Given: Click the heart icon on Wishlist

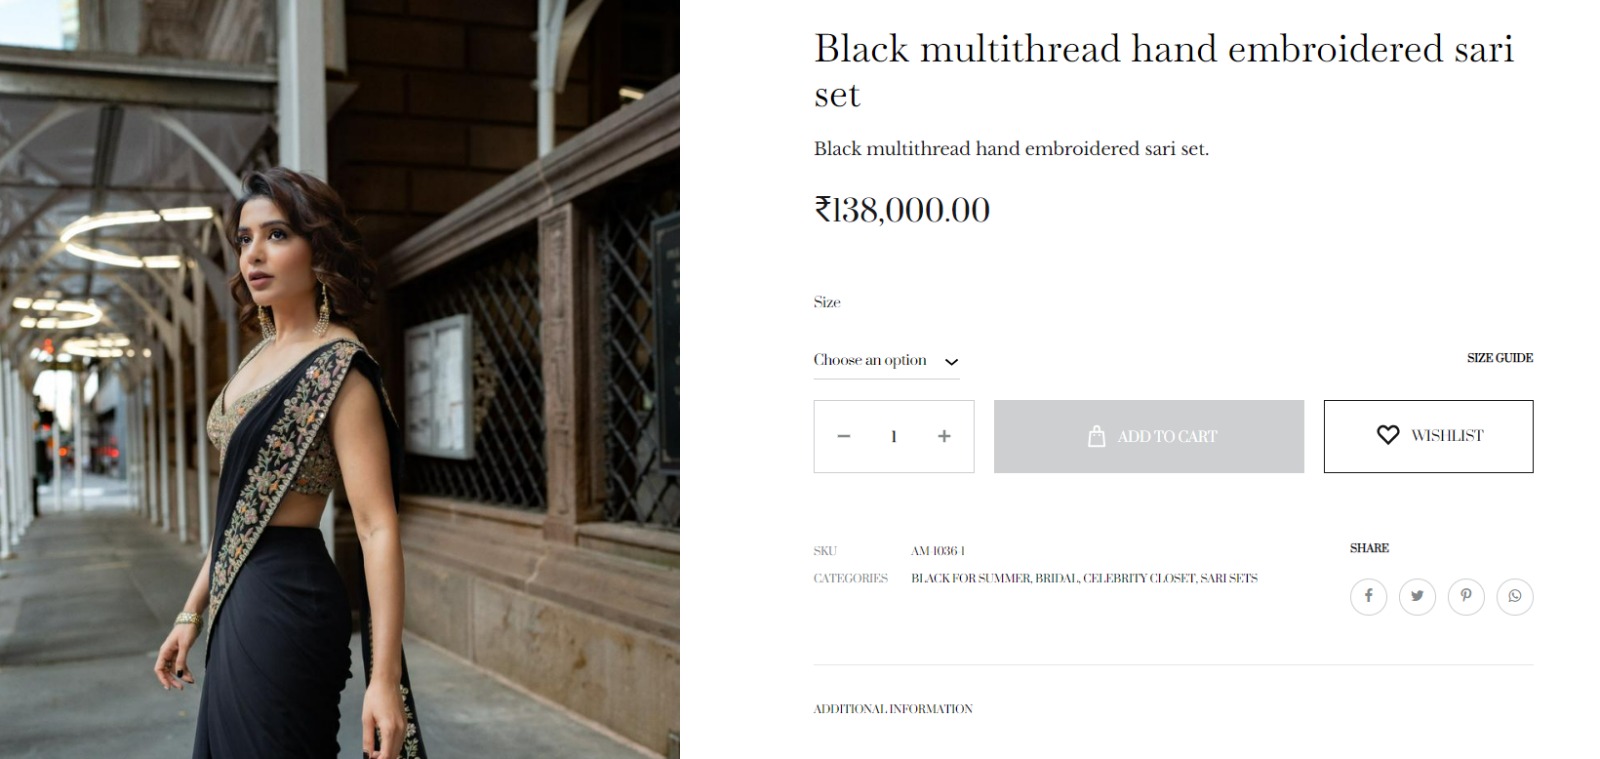Looking at the screenshot, I should 1388,435.
